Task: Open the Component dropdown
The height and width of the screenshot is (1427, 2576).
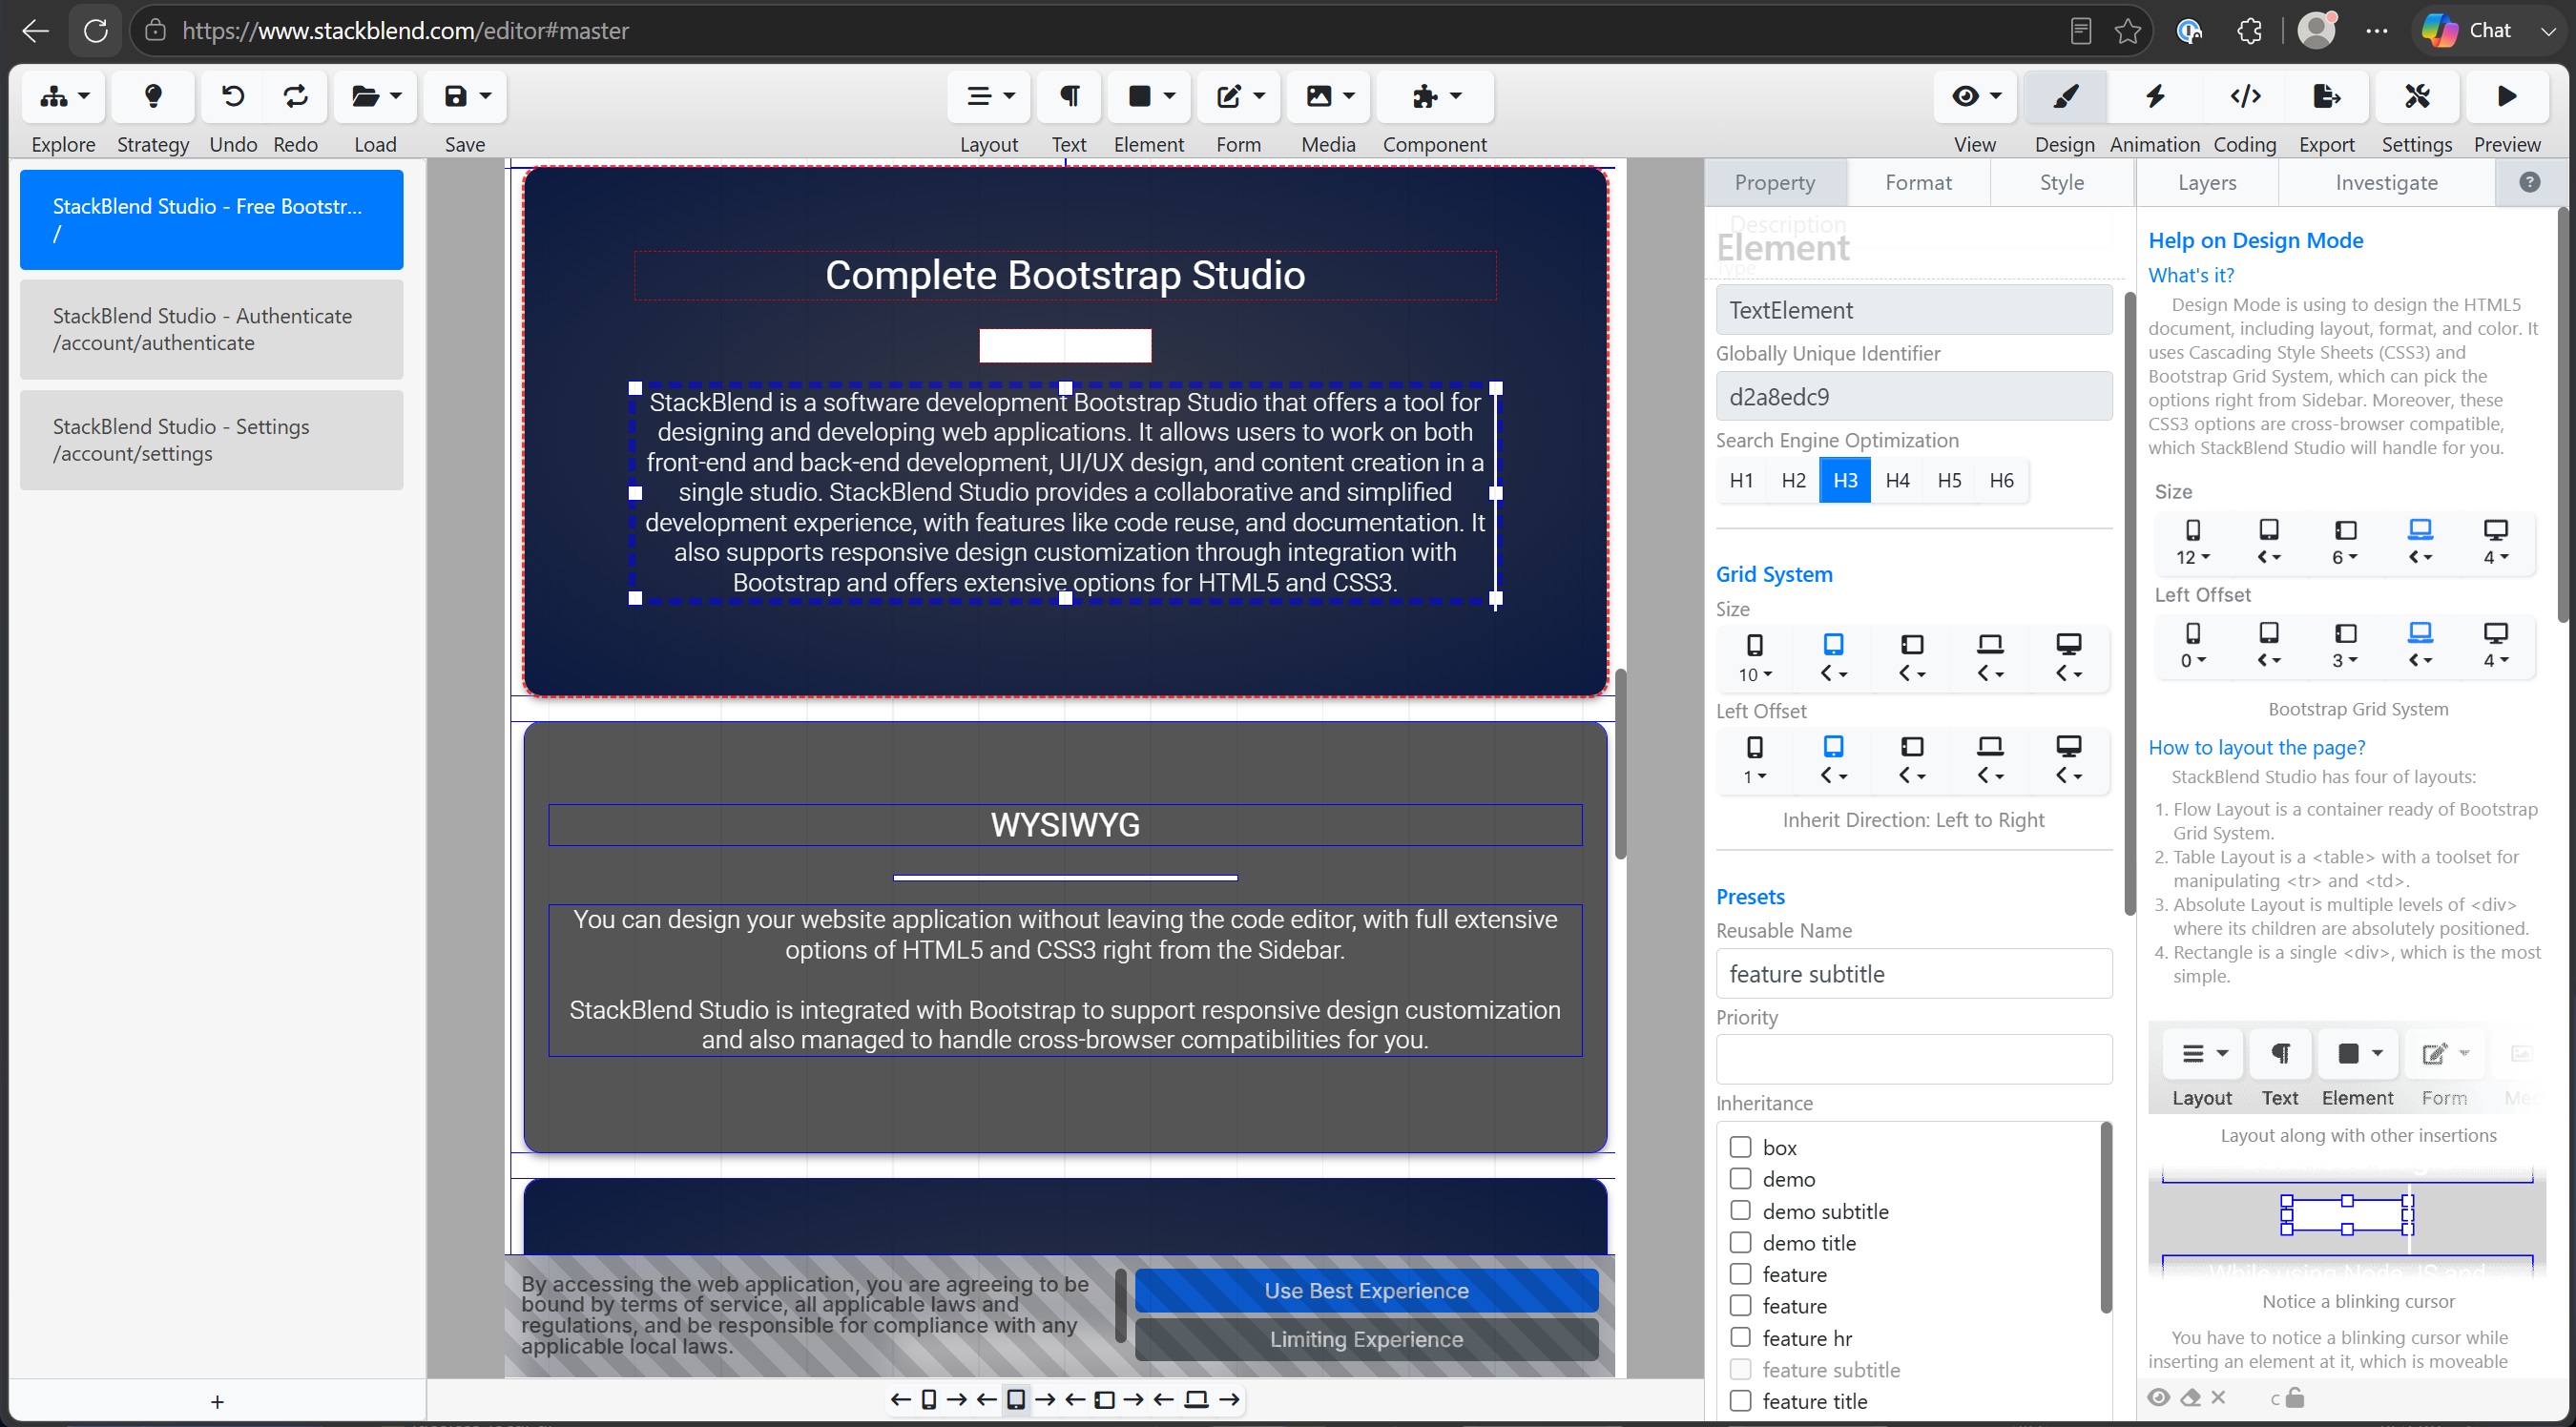Action: click(x=1435, y=96)
